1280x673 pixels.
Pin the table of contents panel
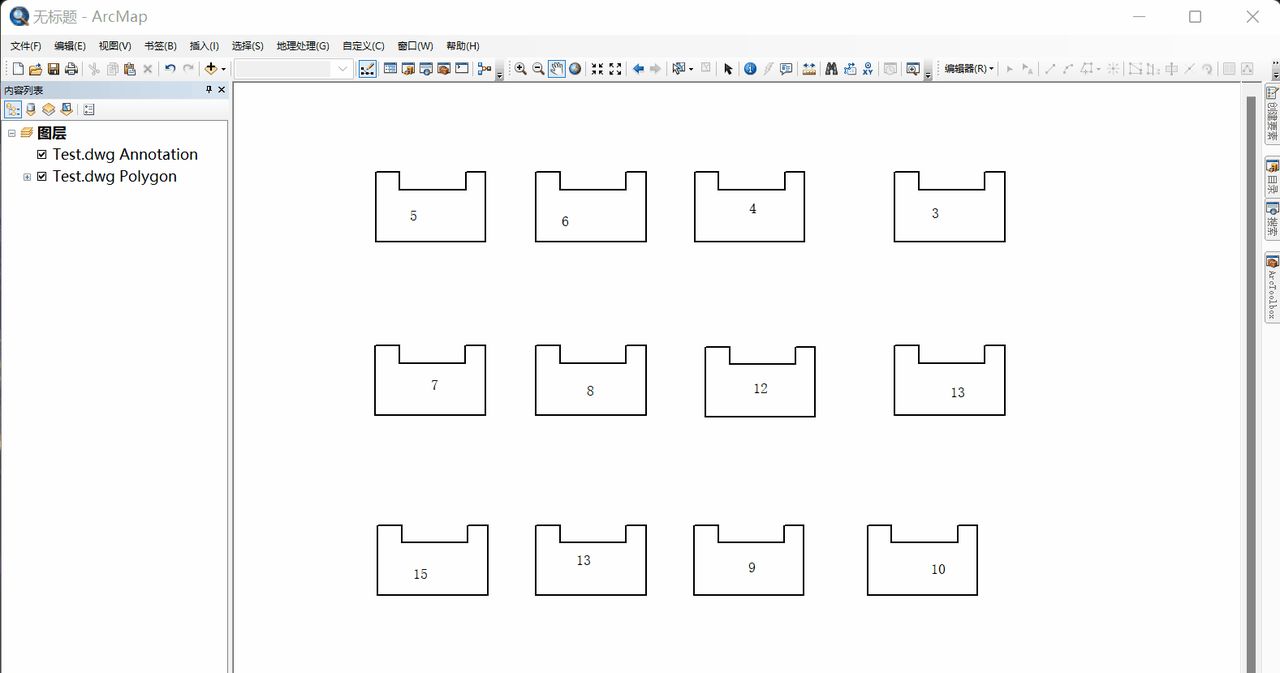coord(209,90)
